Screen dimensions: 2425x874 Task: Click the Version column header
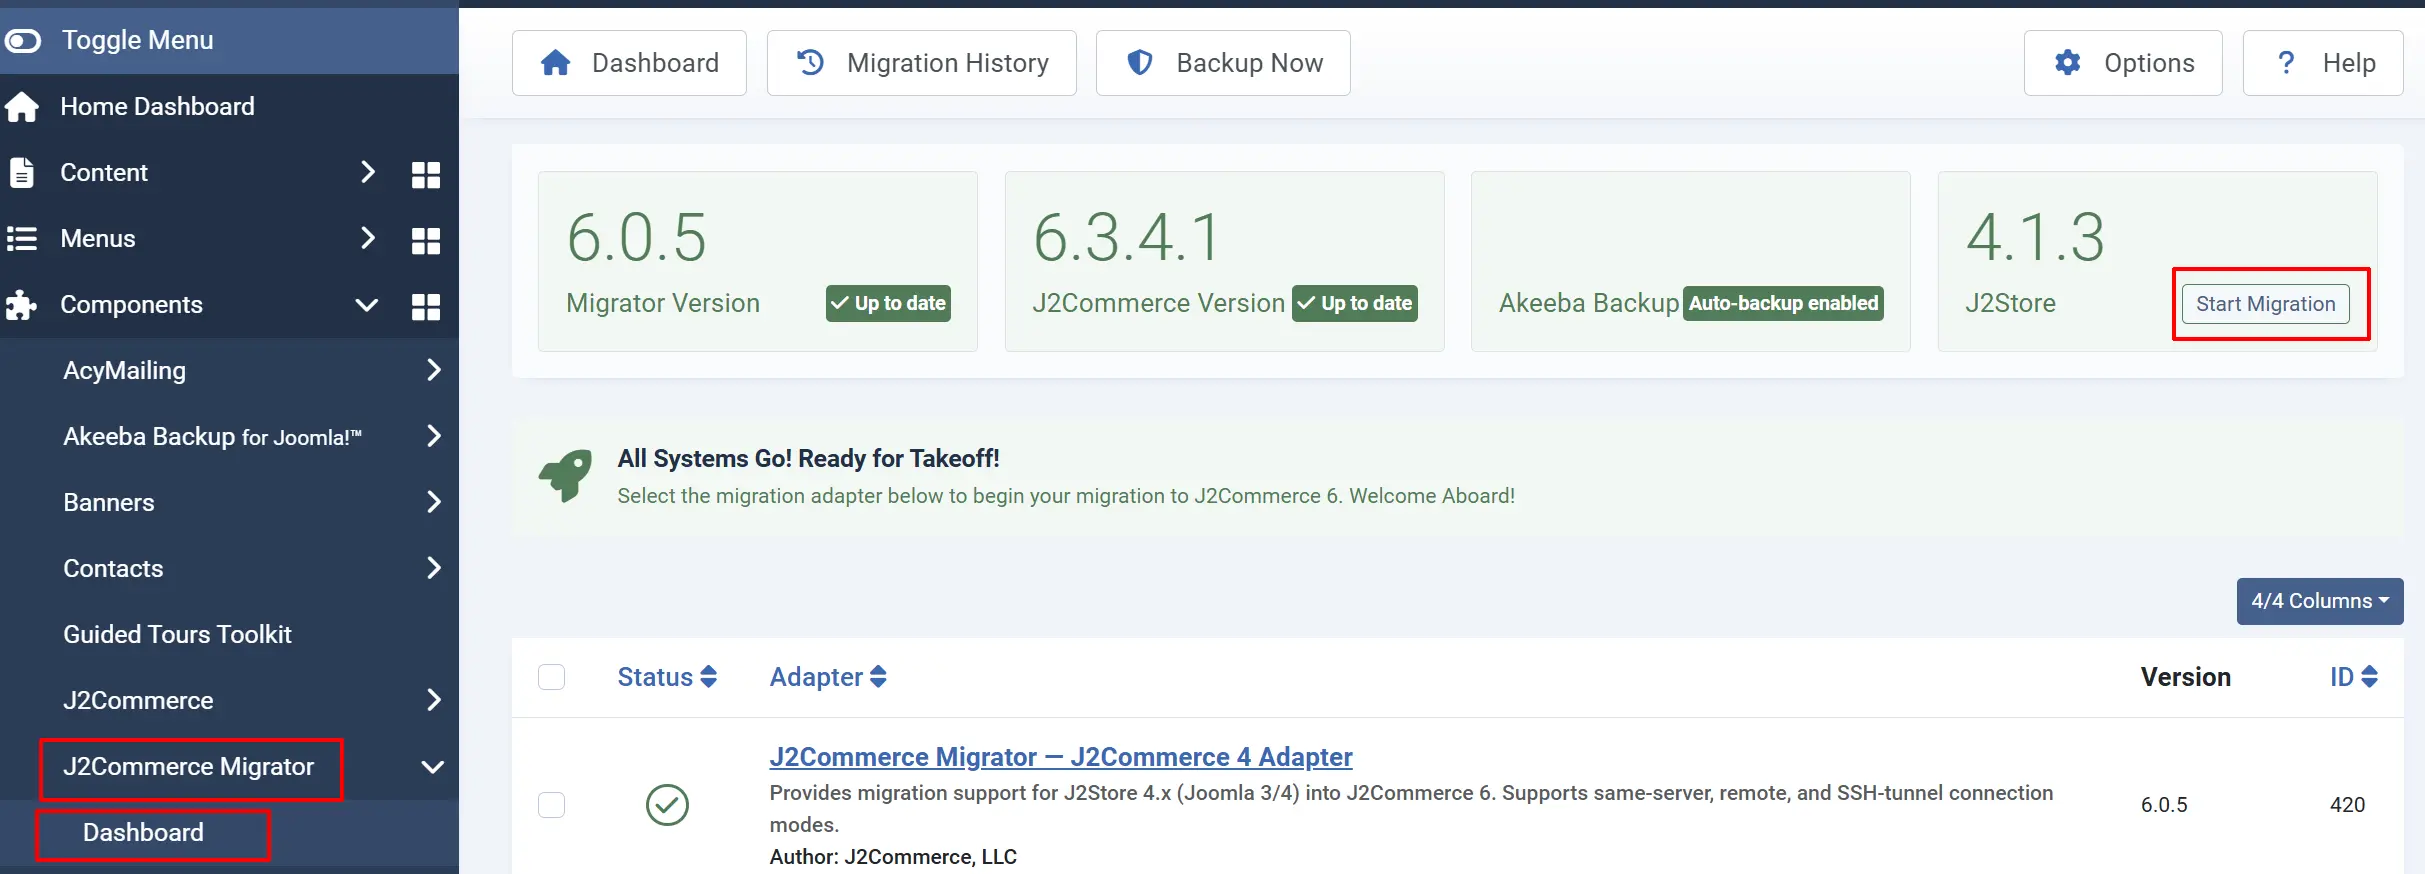click(2186, 677)
